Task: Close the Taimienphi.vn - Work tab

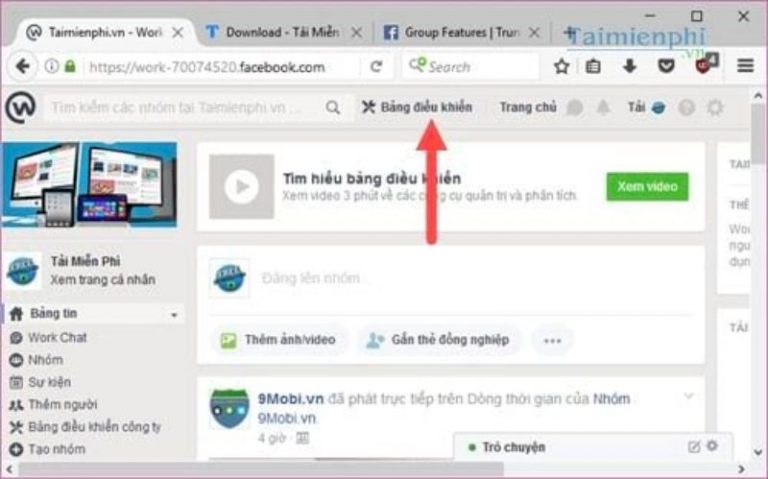Action: 178,33
